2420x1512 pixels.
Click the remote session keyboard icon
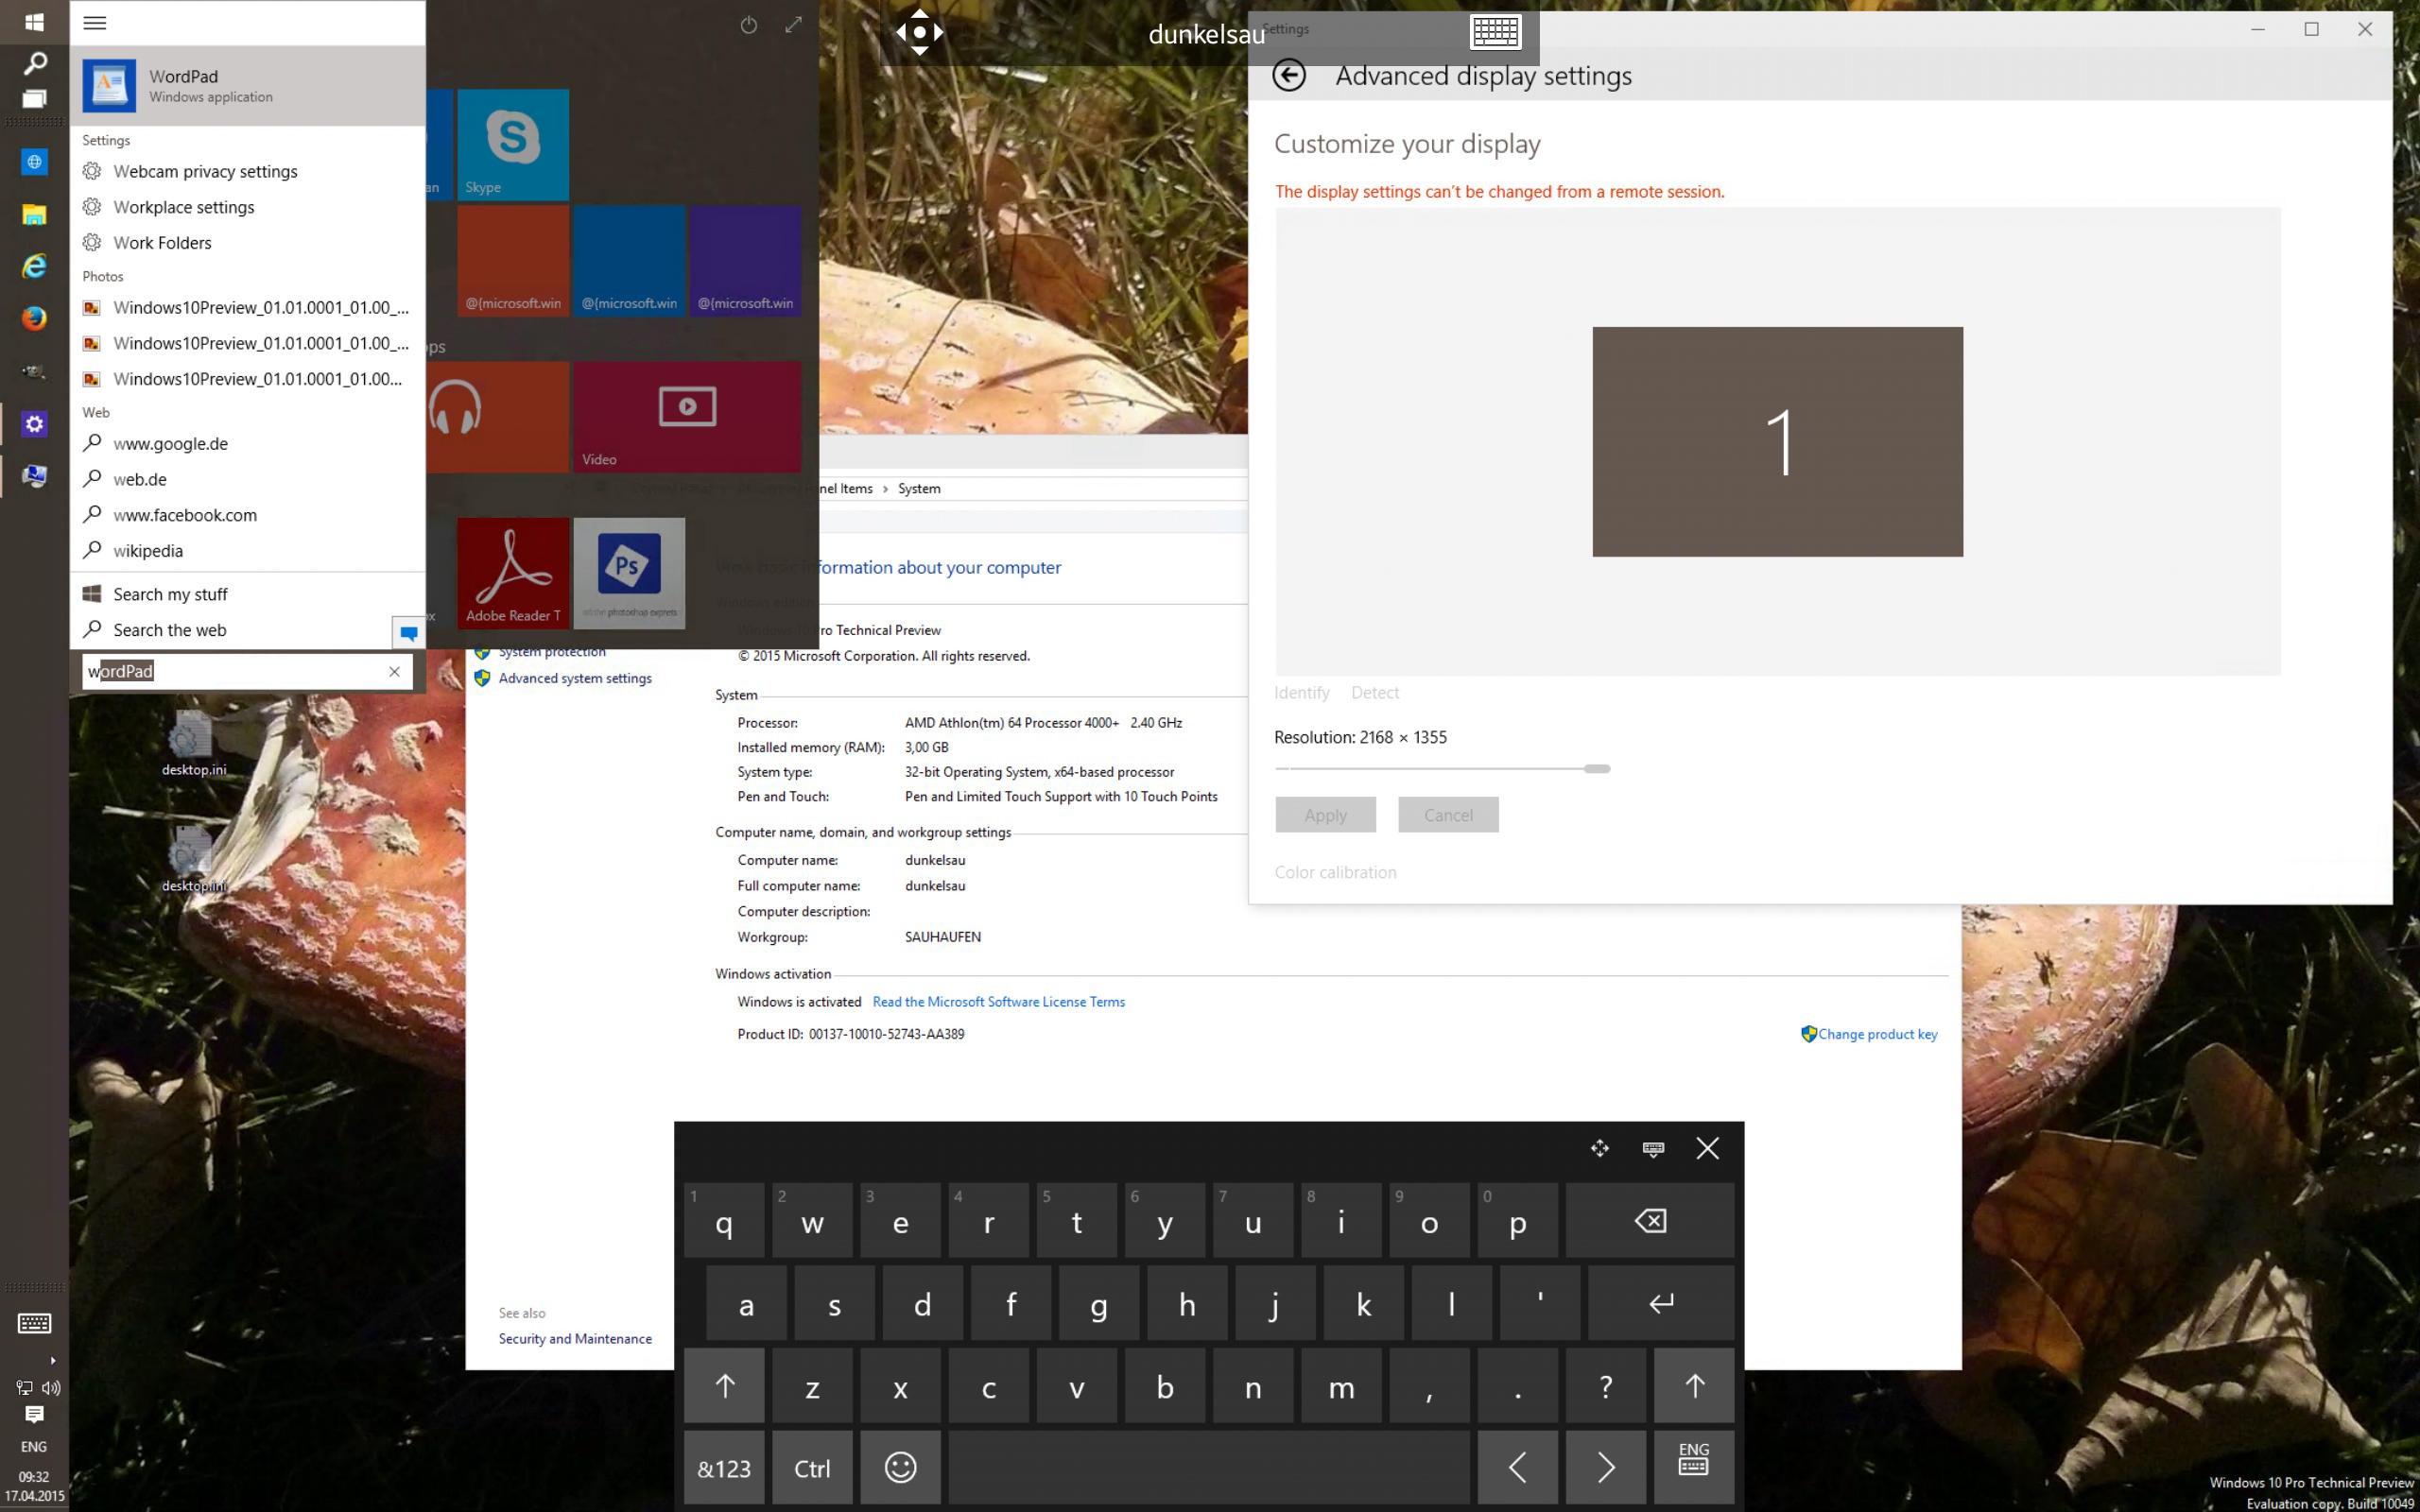pyautogui.click(x=1496, y=32)
